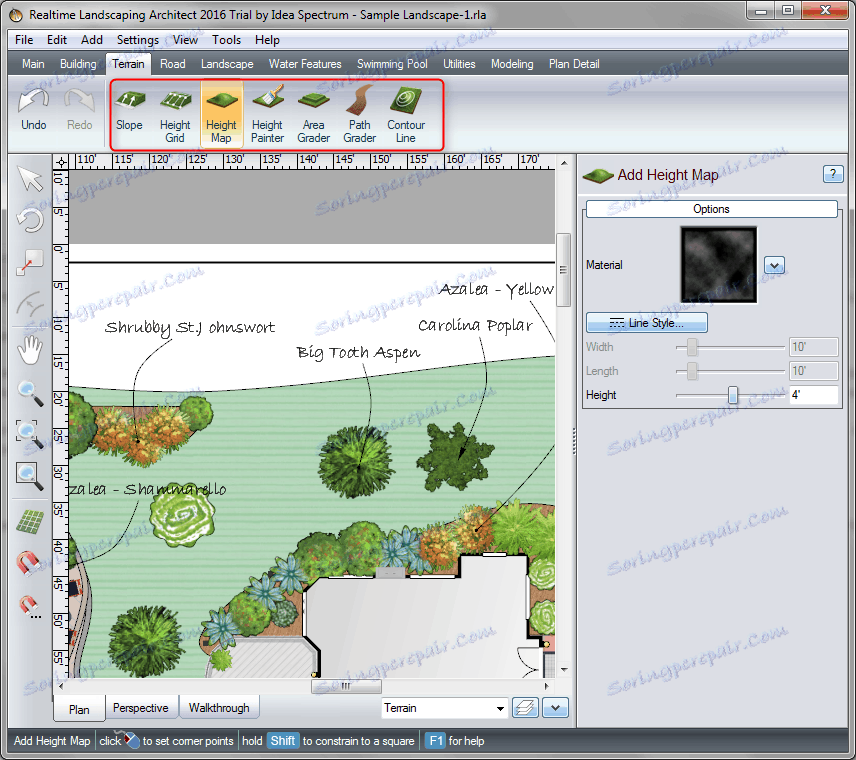Toggle the magnet snap icon

click(31, 564)
